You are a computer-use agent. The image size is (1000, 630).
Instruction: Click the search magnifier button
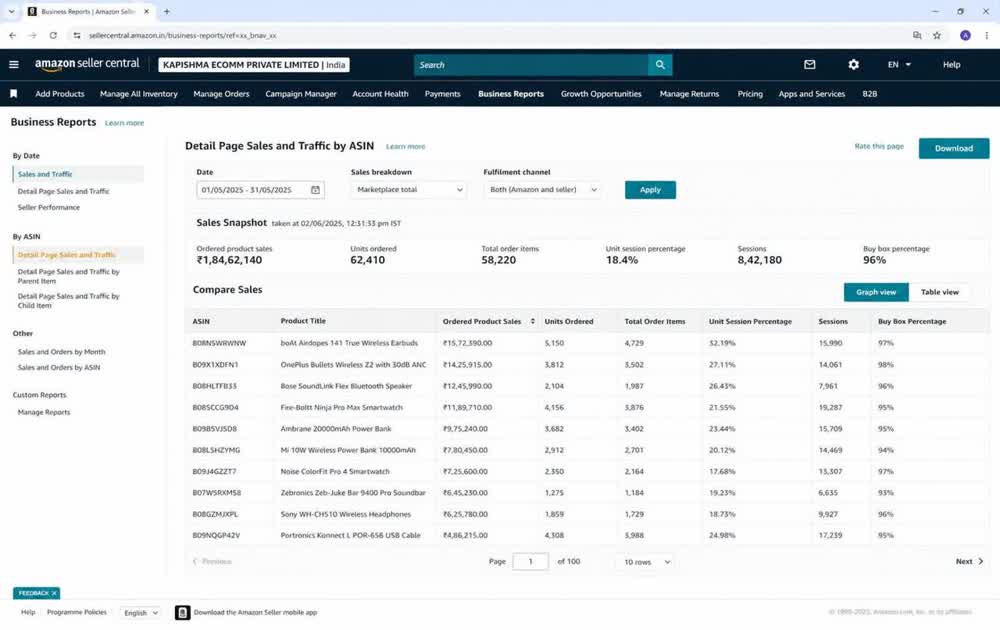660,65
